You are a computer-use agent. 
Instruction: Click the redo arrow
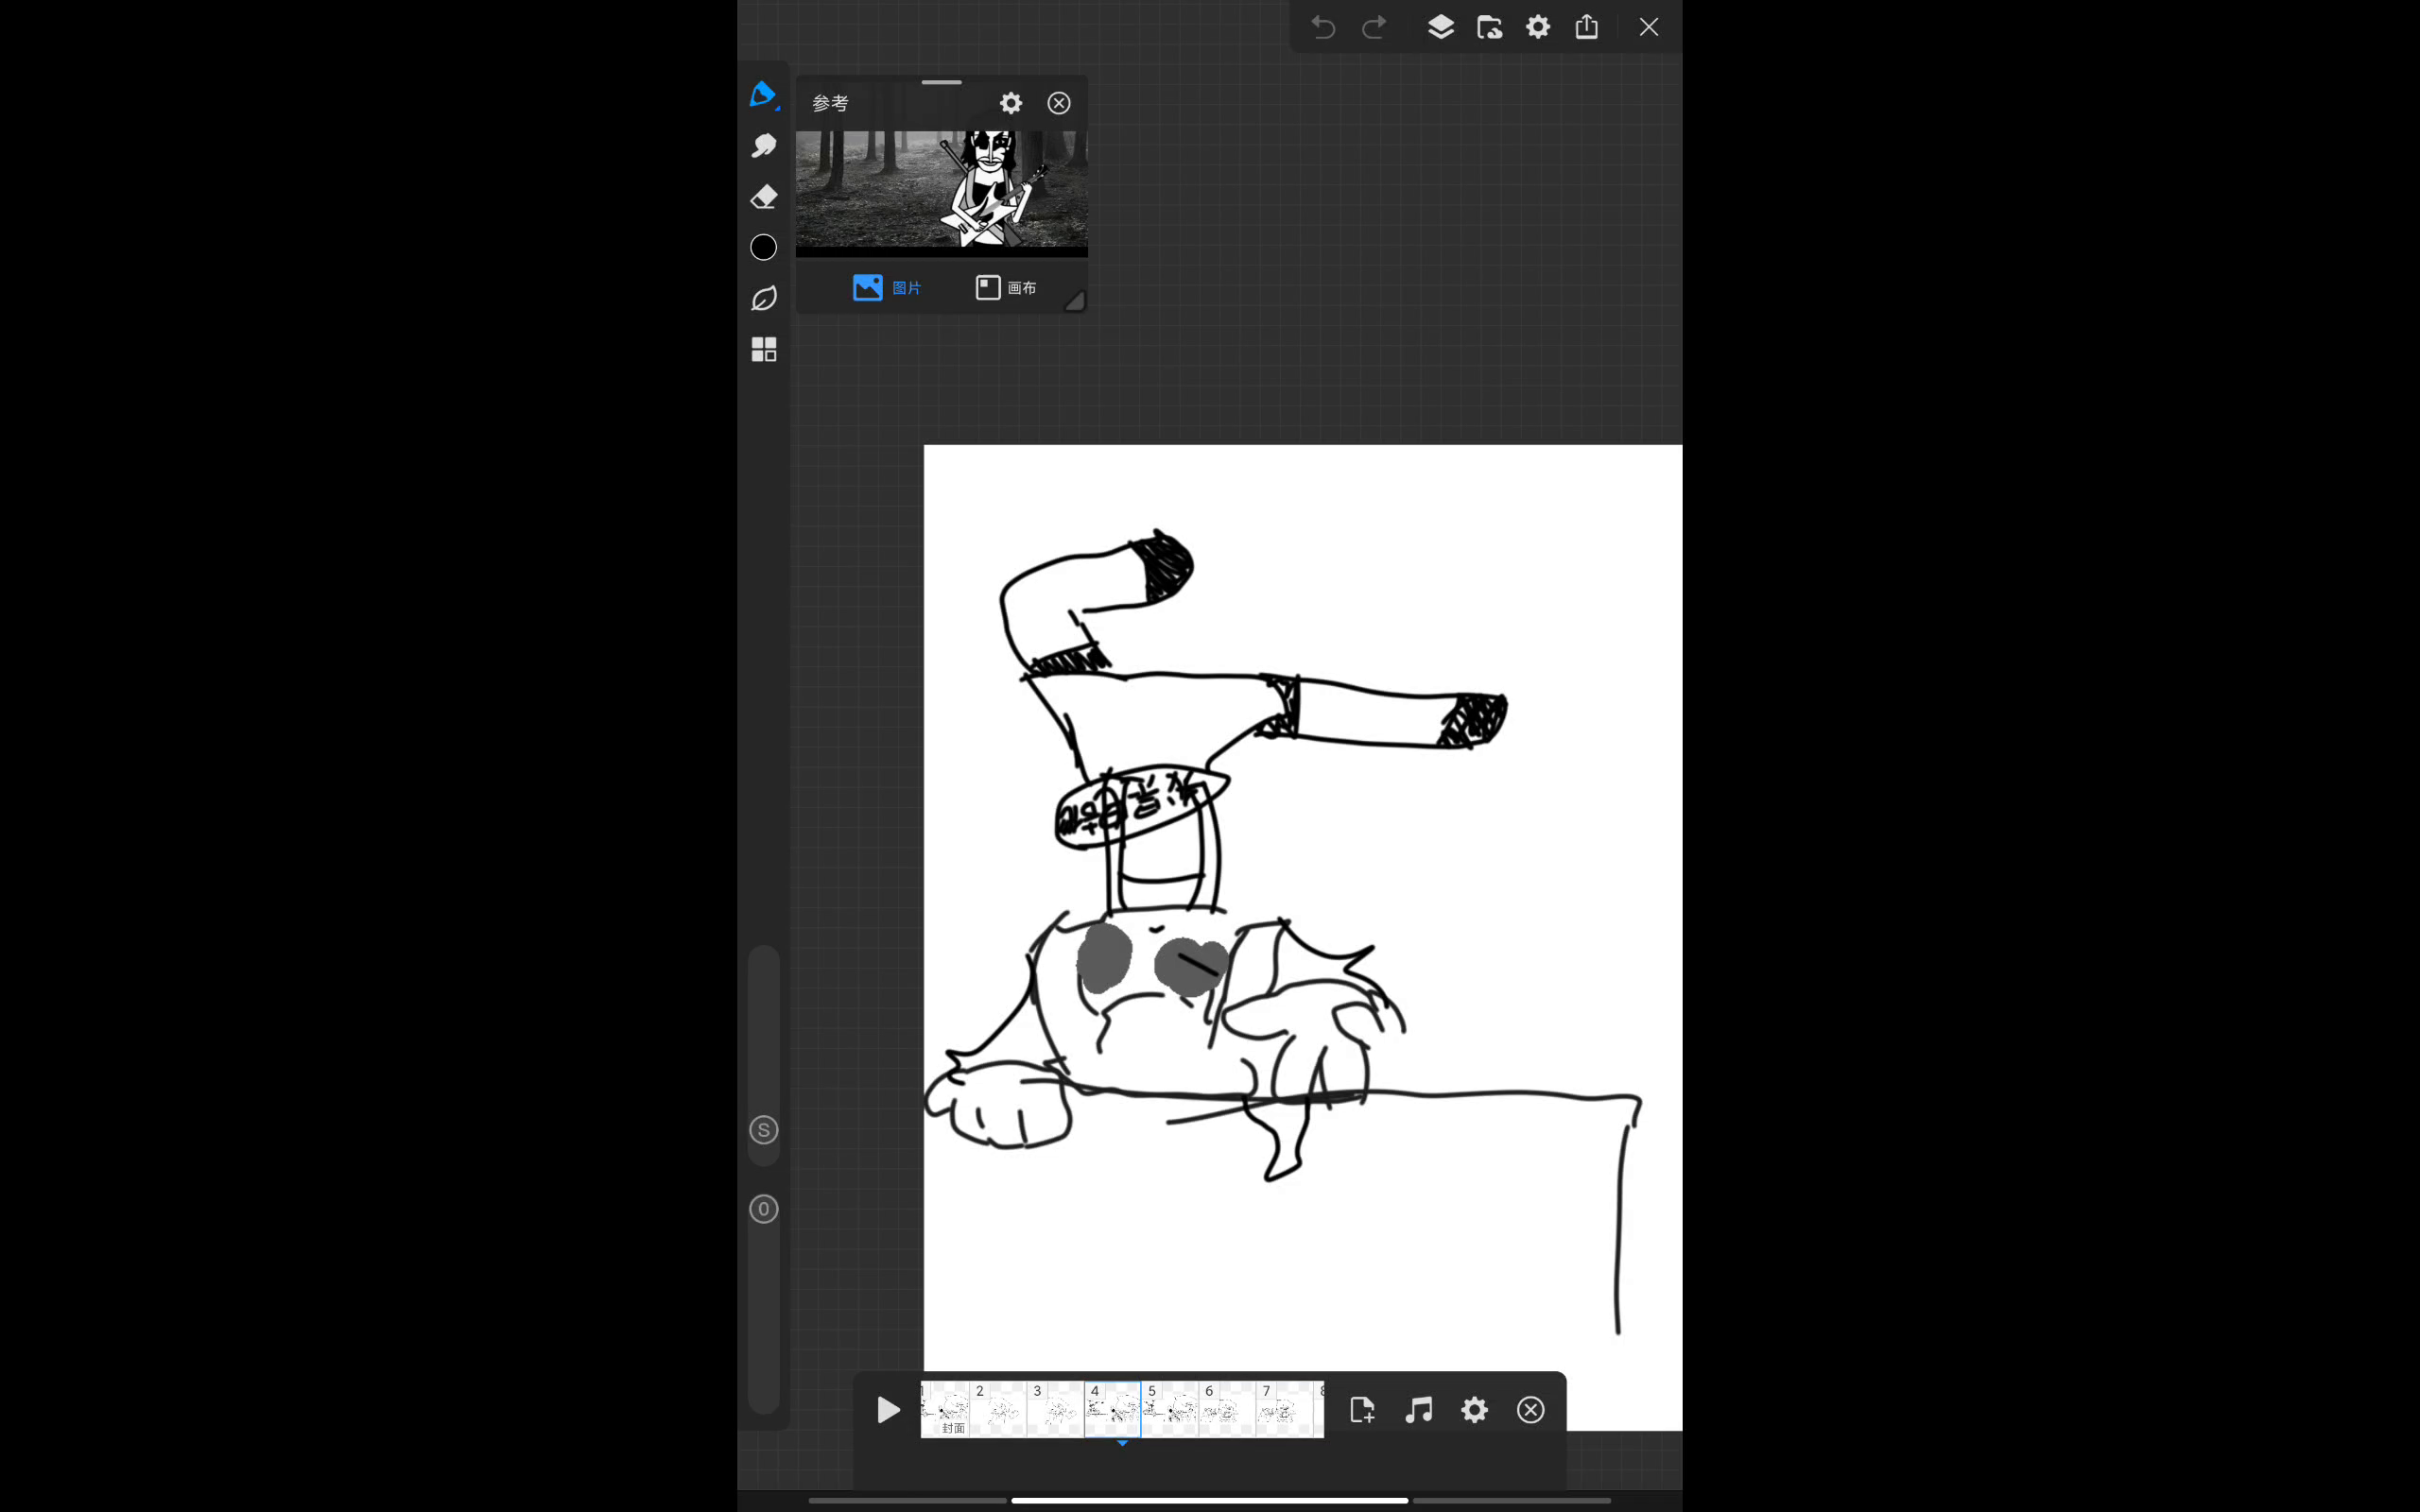1375,27
